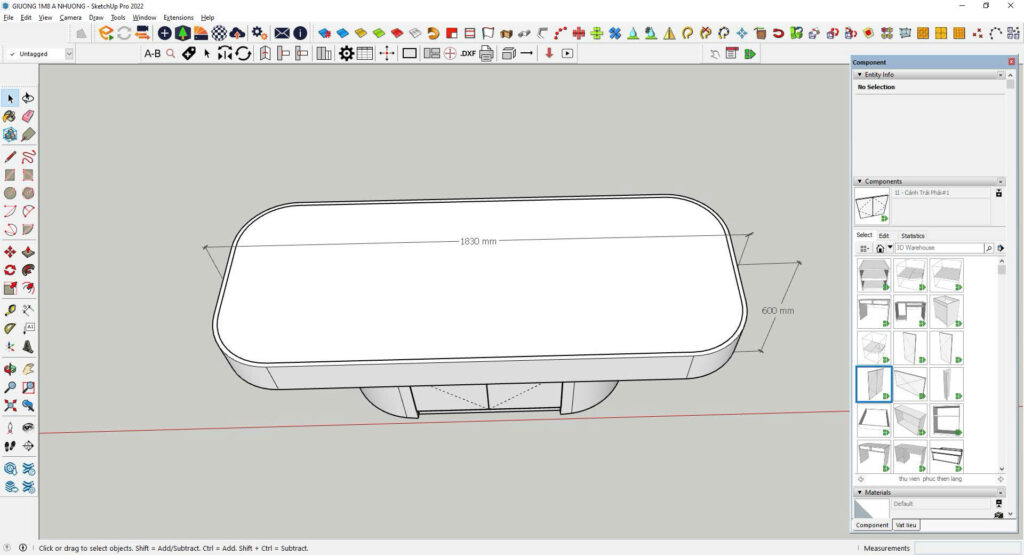Click the home In Model button

coord(880,248)
